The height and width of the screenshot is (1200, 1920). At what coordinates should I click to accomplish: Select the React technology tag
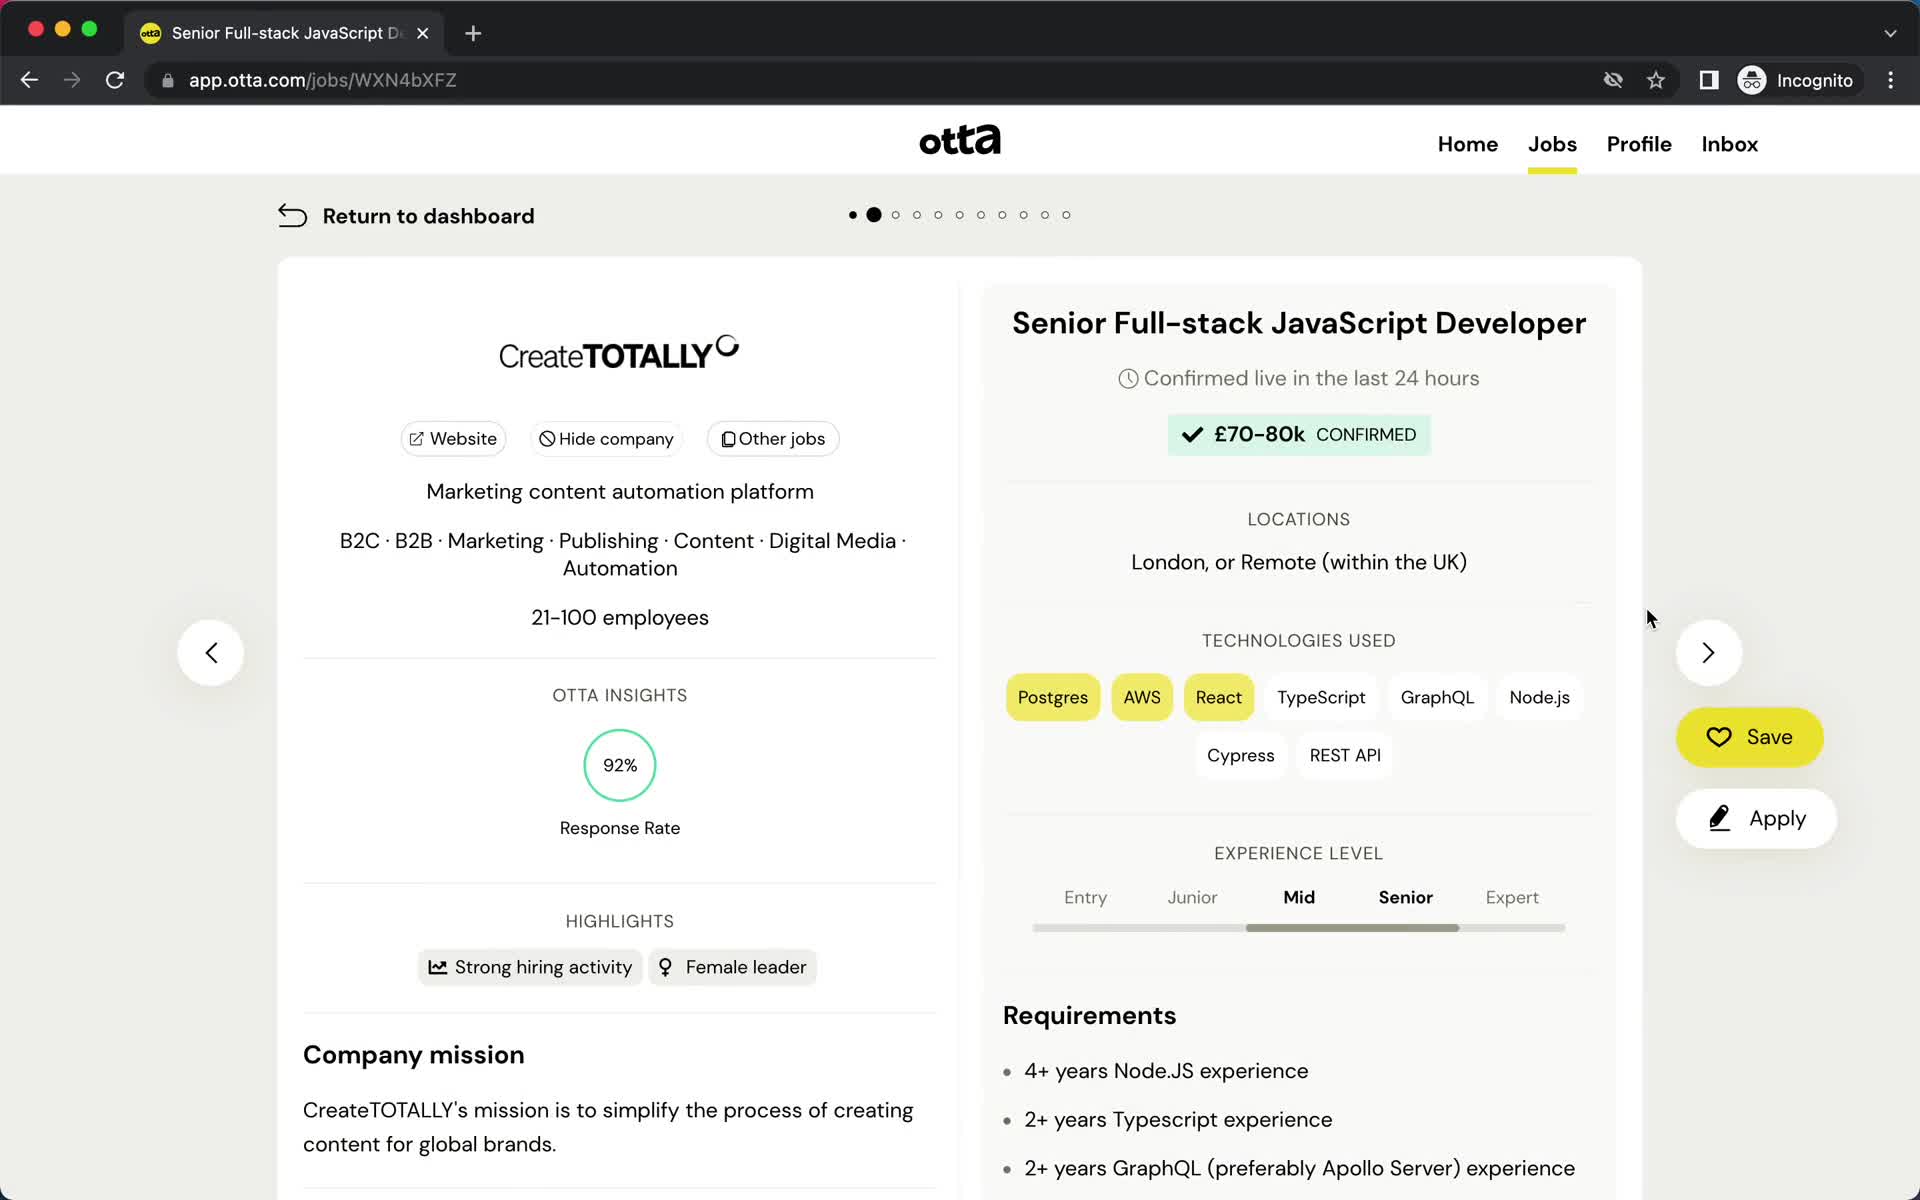[x=1218, y=697]
